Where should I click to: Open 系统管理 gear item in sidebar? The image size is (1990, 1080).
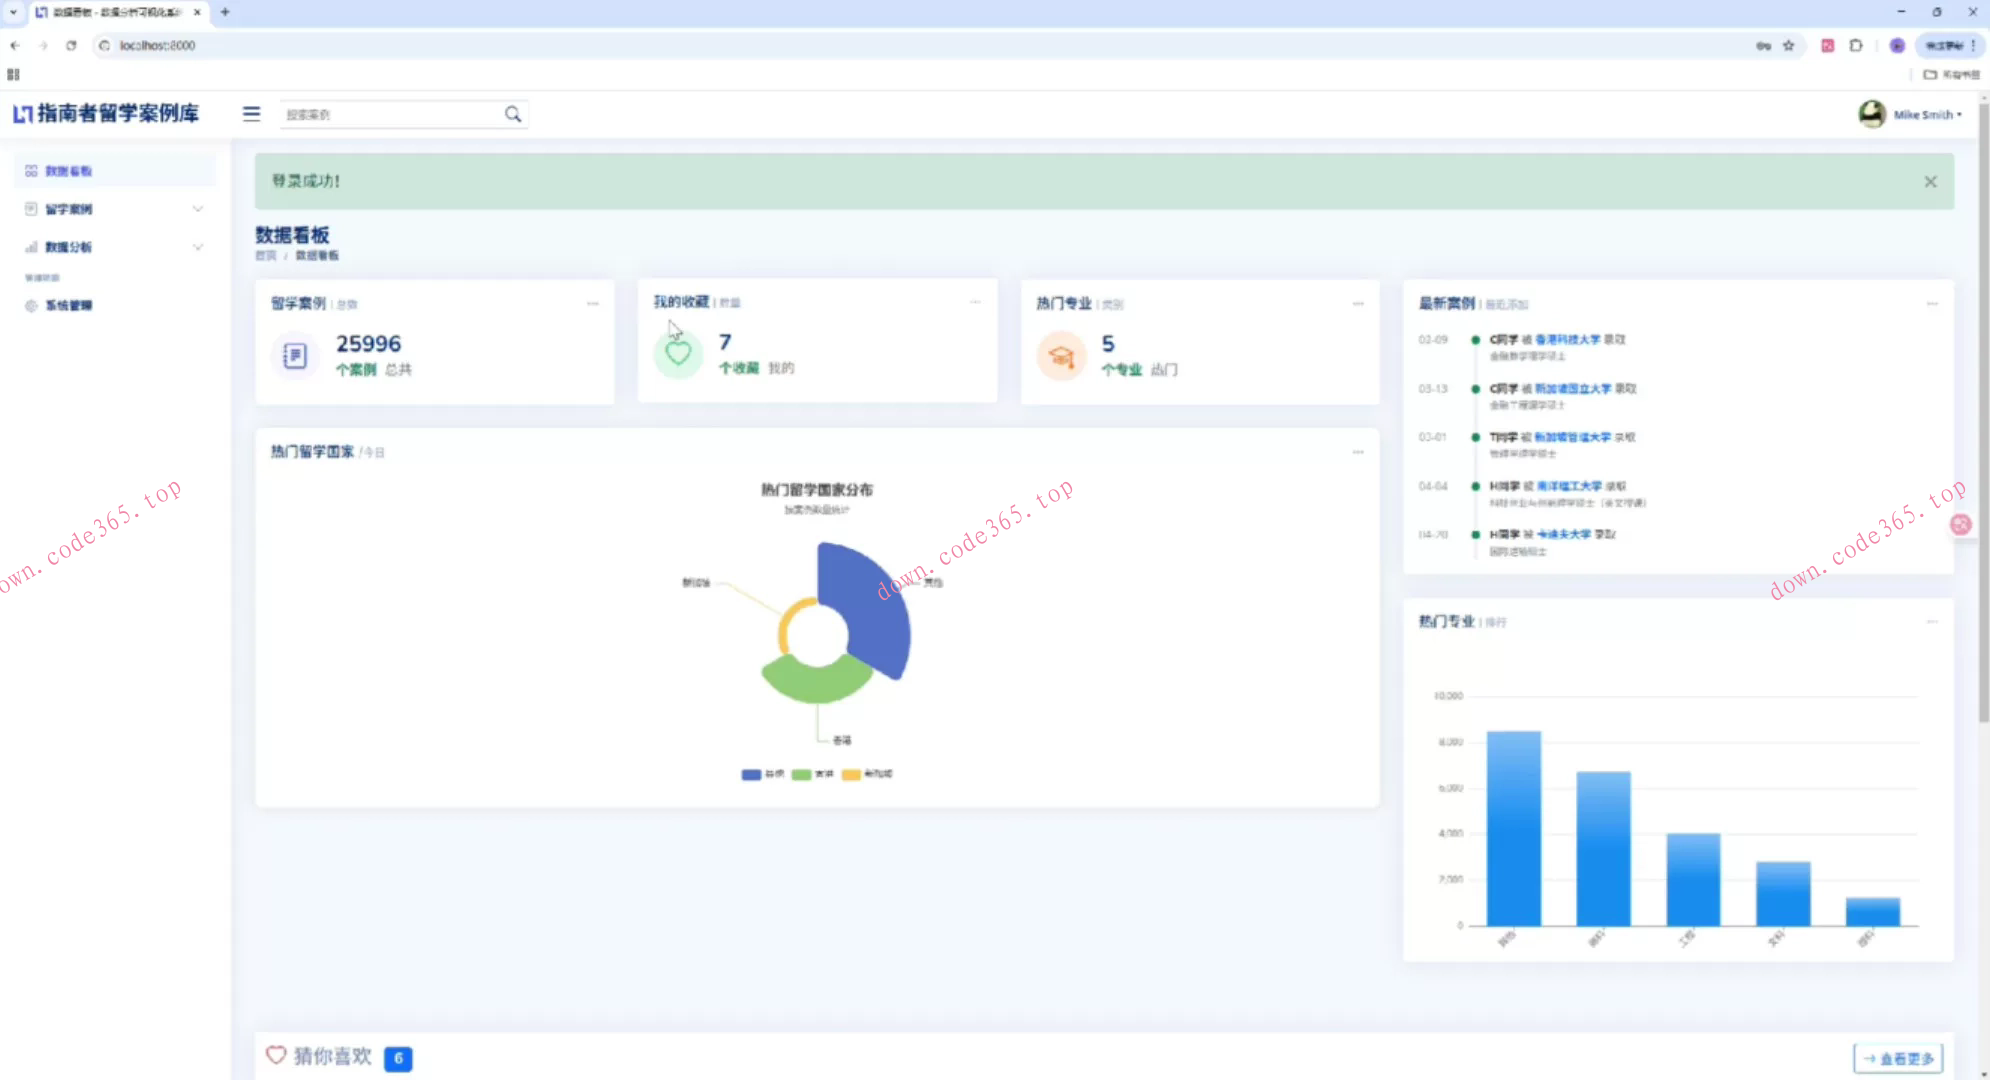(68, 306)
